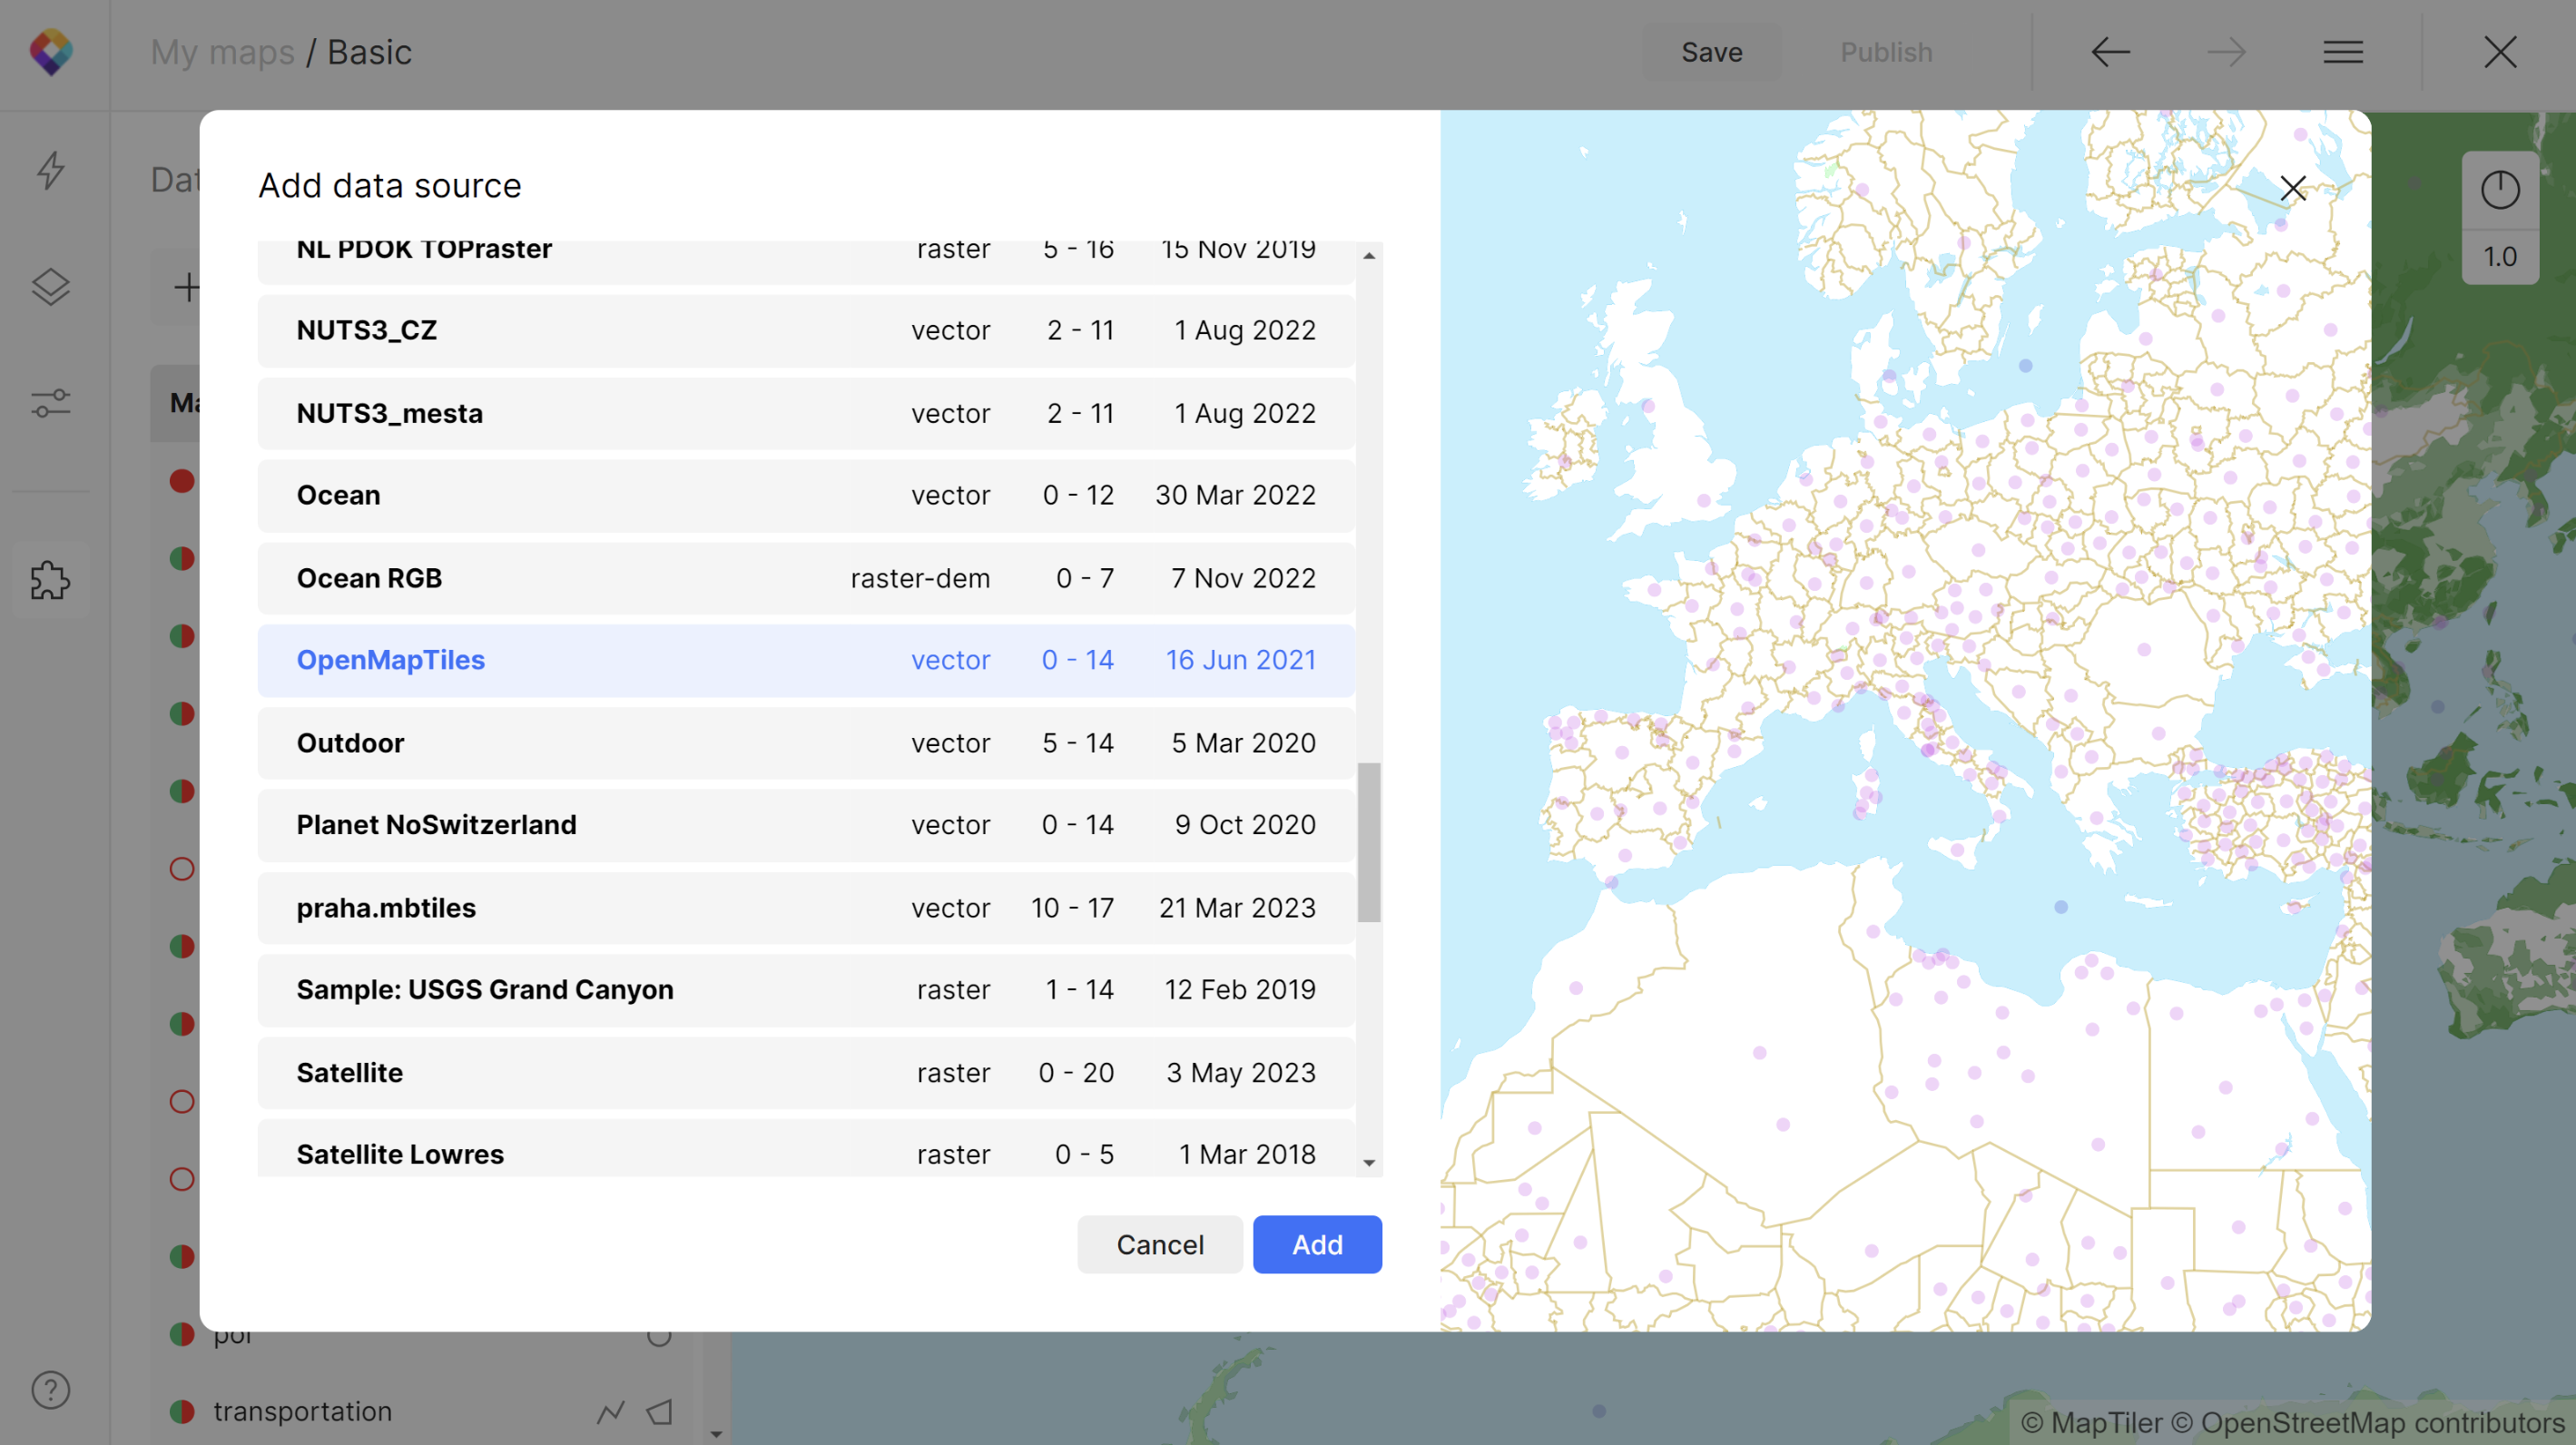Open the help question mark icon

[50, 1389]
